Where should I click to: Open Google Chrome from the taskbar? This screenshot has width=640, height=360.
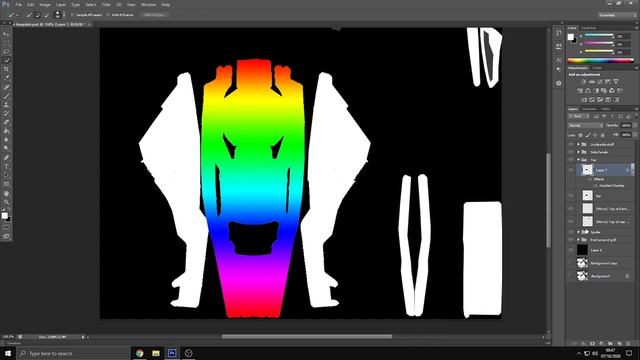(140, 353)
